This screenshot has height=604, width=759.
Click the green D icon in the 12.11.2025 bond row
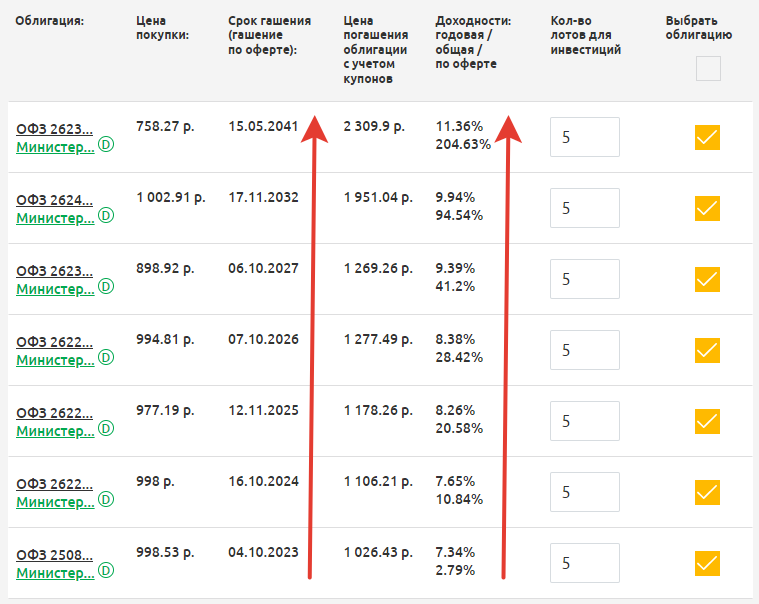click(x=105, y=429)
